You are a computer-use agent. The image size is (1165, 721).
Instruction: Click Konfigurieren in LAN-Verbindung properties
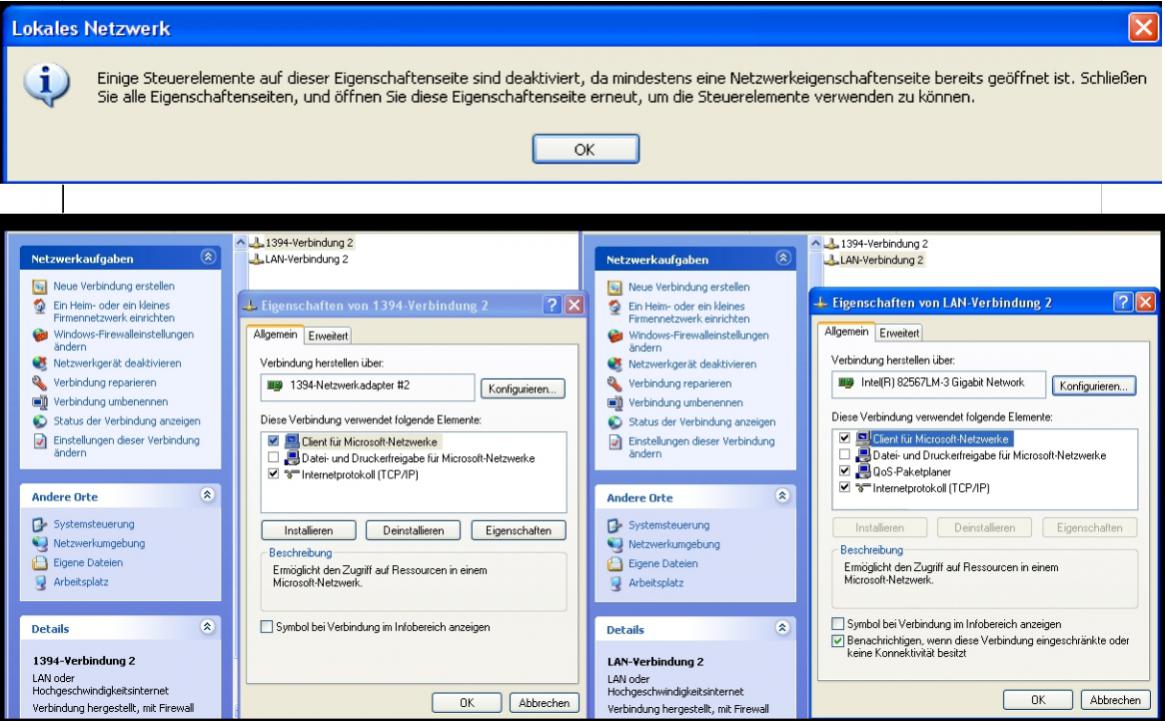coord(1094,386)
